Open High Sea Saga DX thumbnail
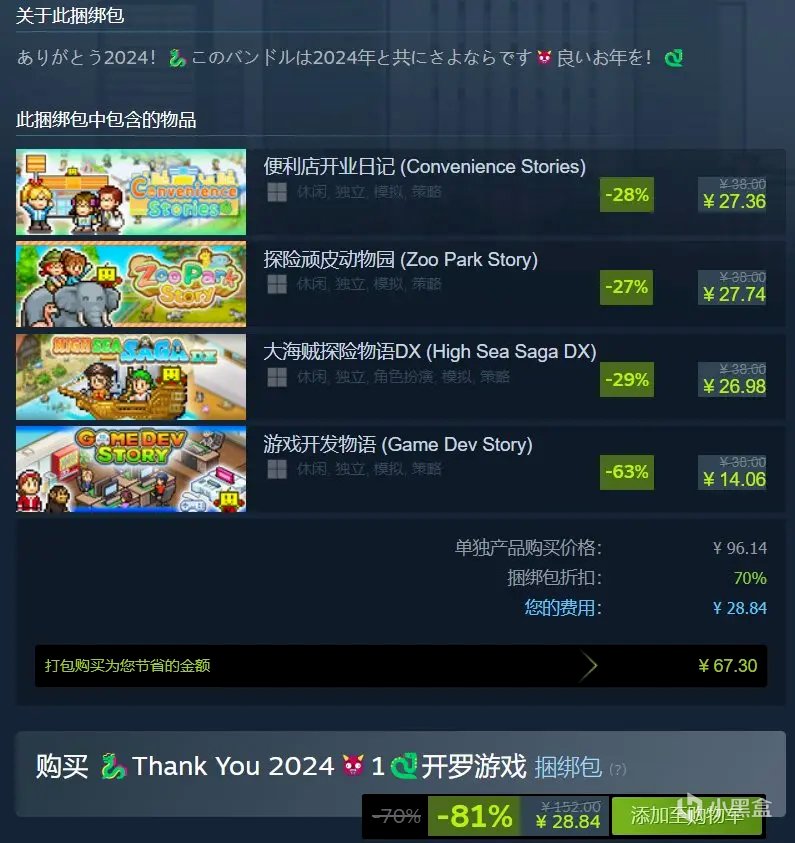Screen dimensions: 795x843 click(131, 377)
